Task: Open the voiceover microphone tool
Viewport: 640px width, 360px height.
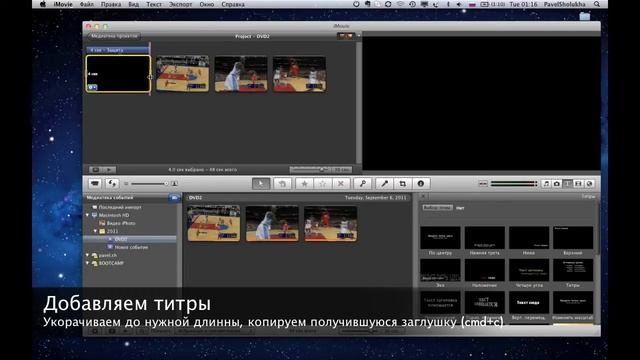Action: pos(384,184)
